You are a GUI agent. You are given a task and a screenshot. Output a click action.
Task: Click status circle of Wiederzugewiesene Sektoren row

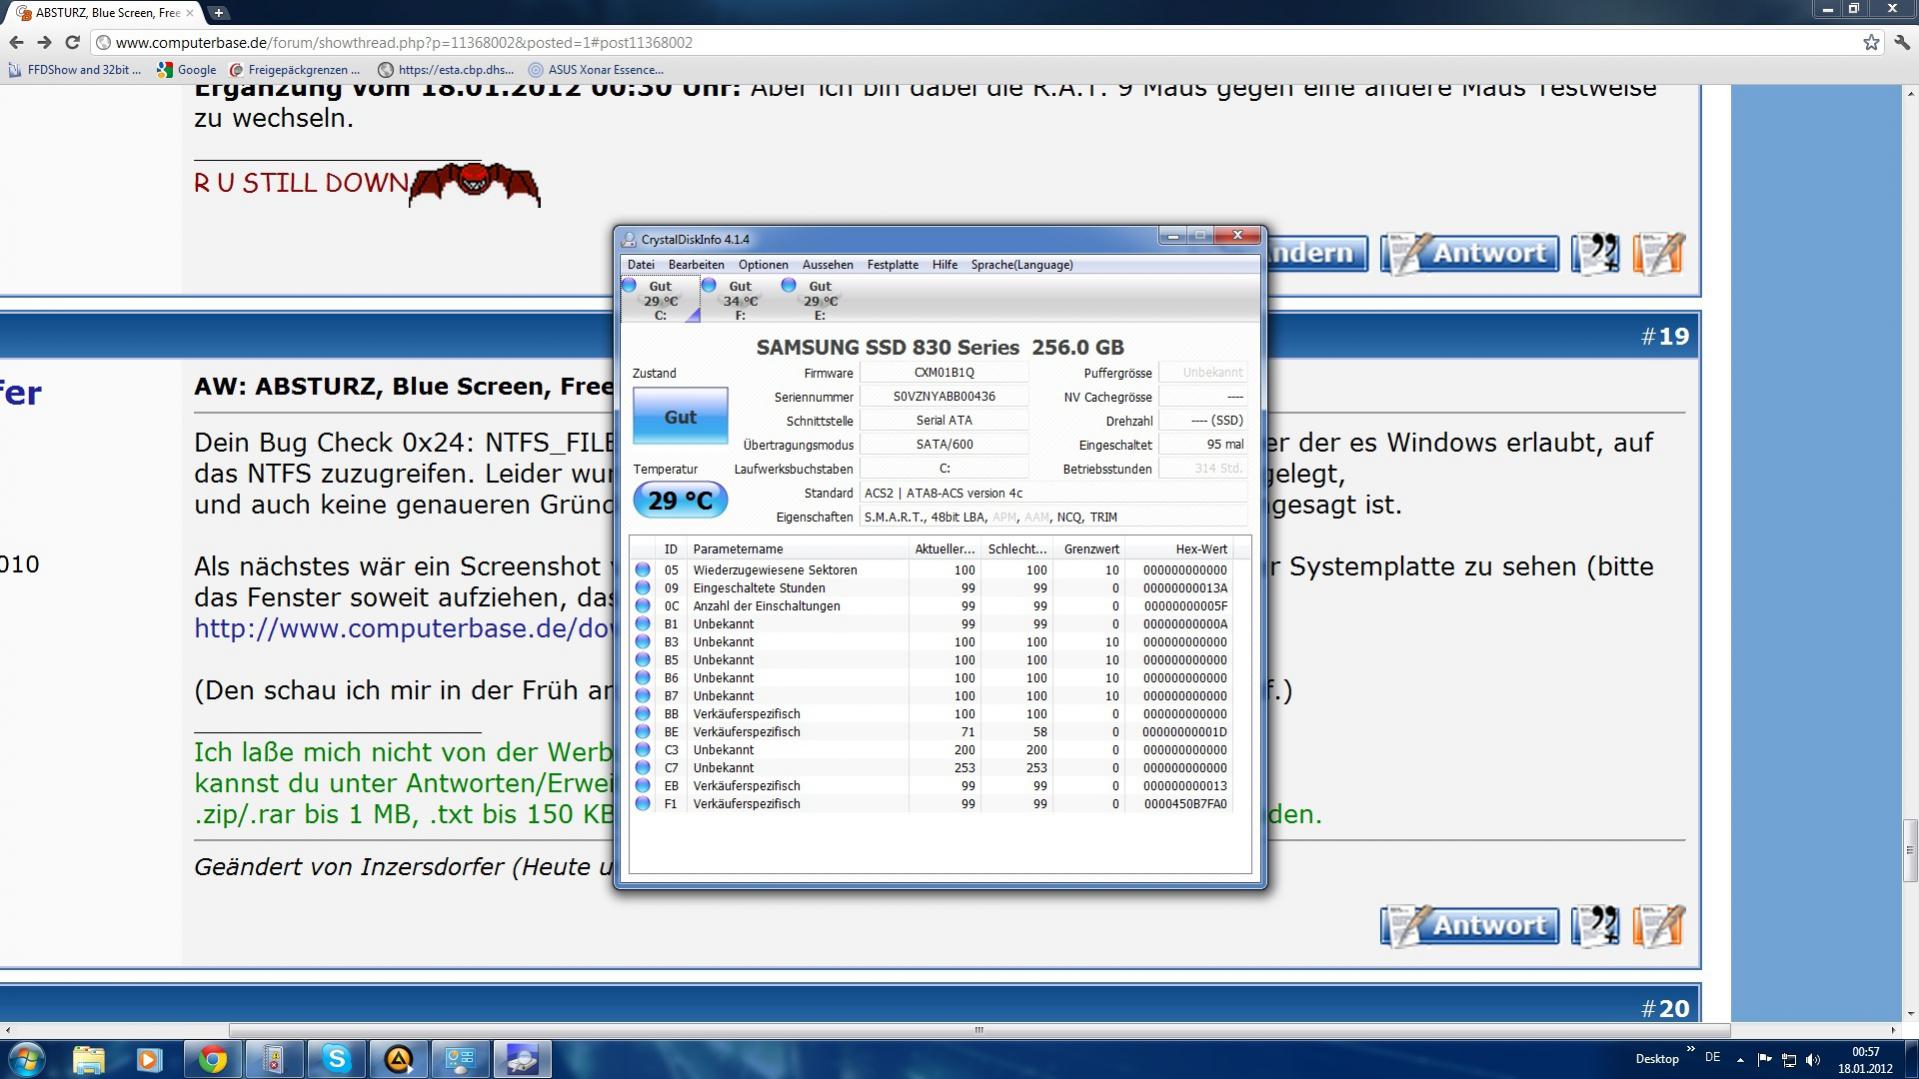pyautogui.click(x=643, y=570)
